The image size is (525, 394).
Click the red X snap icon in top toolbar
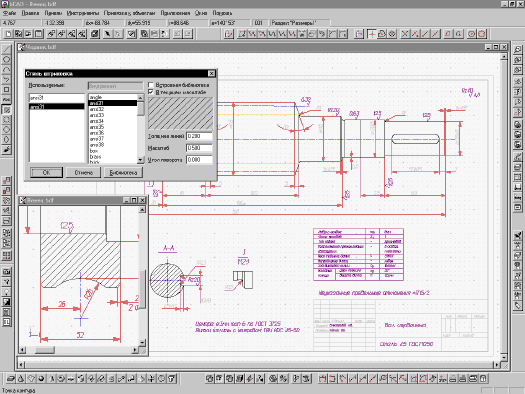[405, 34]
